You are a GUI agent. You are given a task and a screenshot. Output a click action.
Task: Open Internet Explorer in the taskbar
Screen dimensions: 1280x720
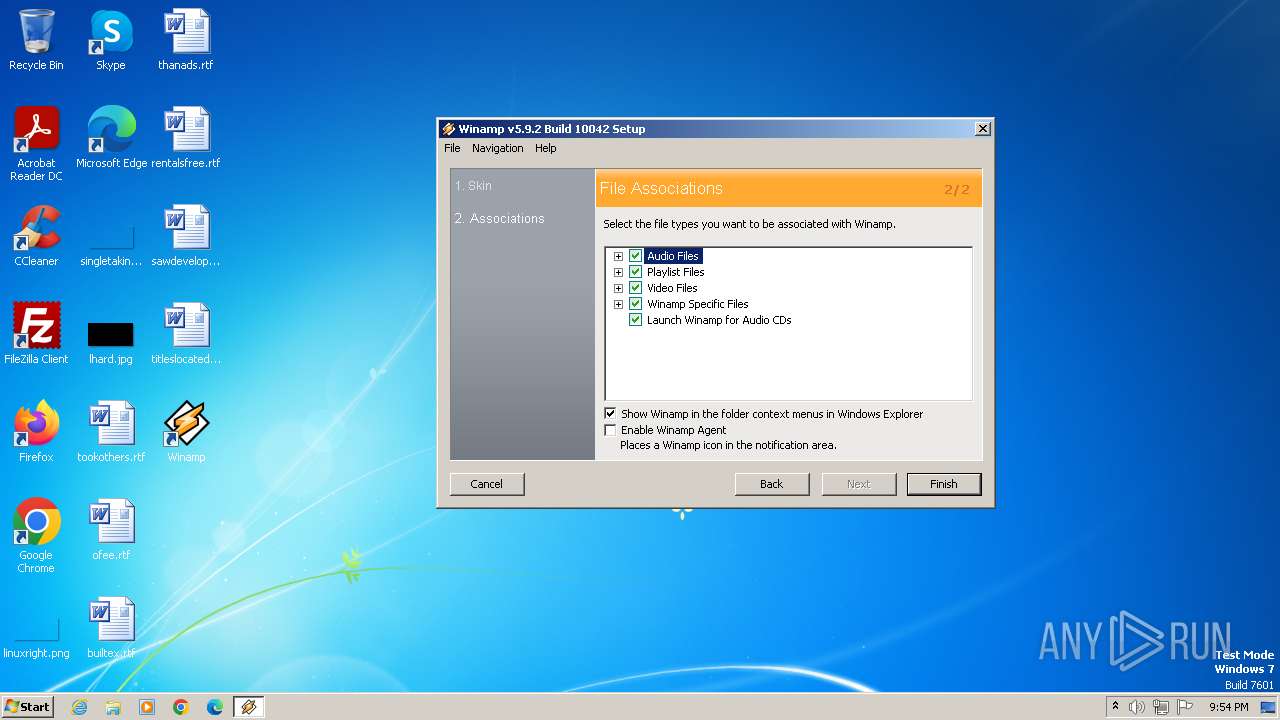pyautogui.click(x=80, y=707)
